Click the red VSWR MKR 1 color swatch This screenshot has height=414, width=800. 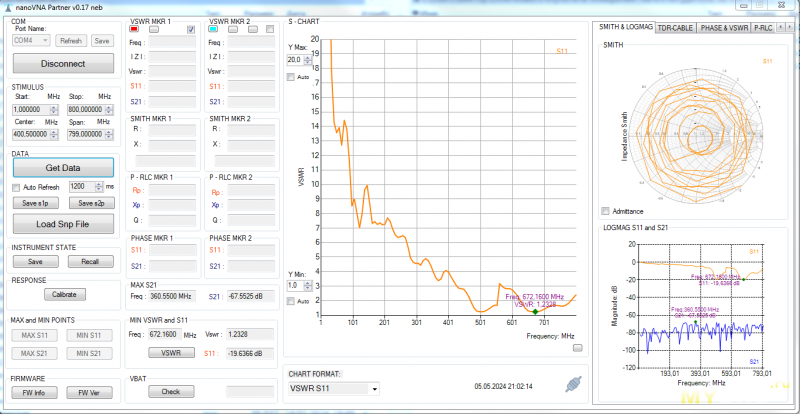[136, 30]
